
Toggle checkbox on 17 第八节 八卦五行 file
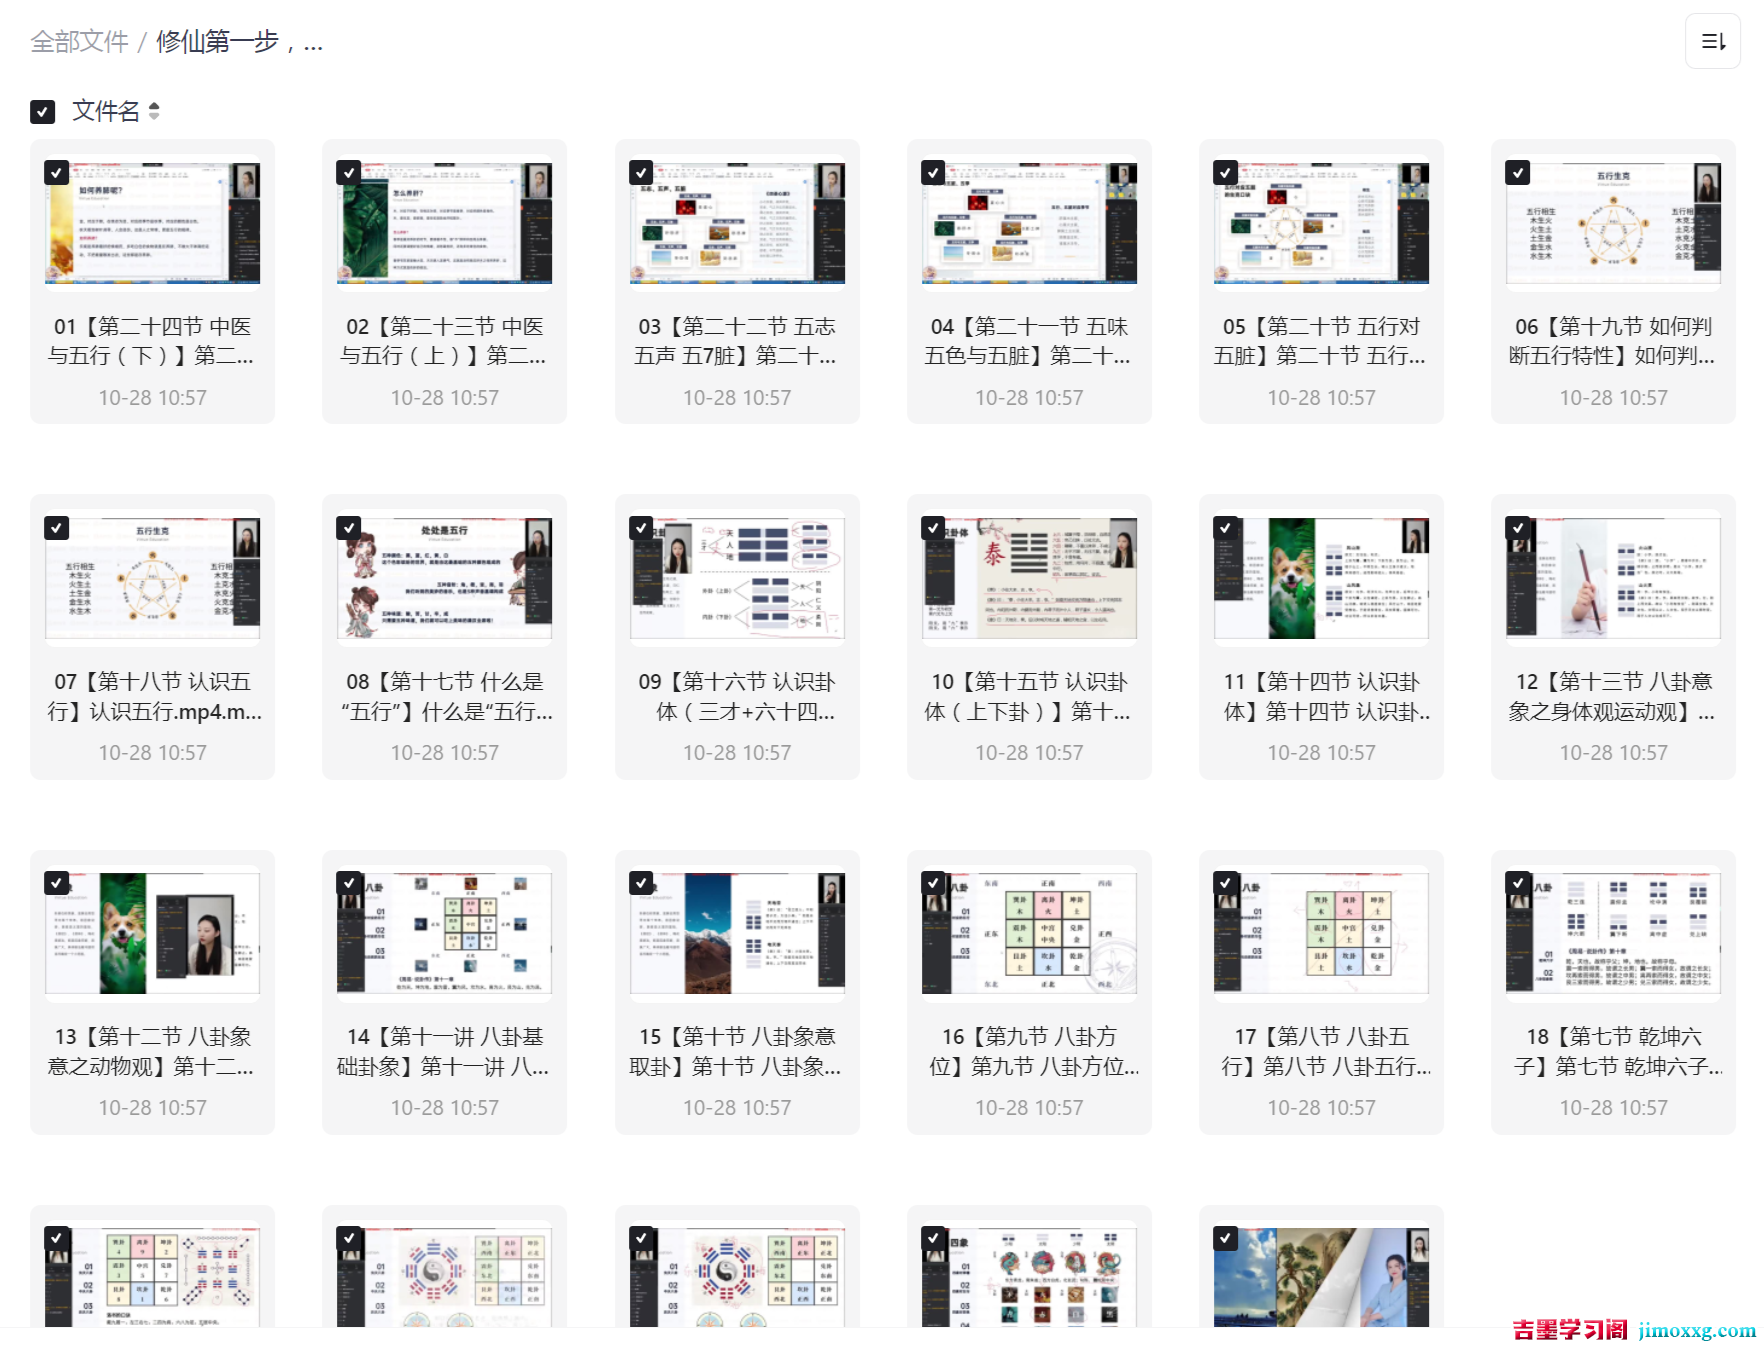click(1225, 883)
